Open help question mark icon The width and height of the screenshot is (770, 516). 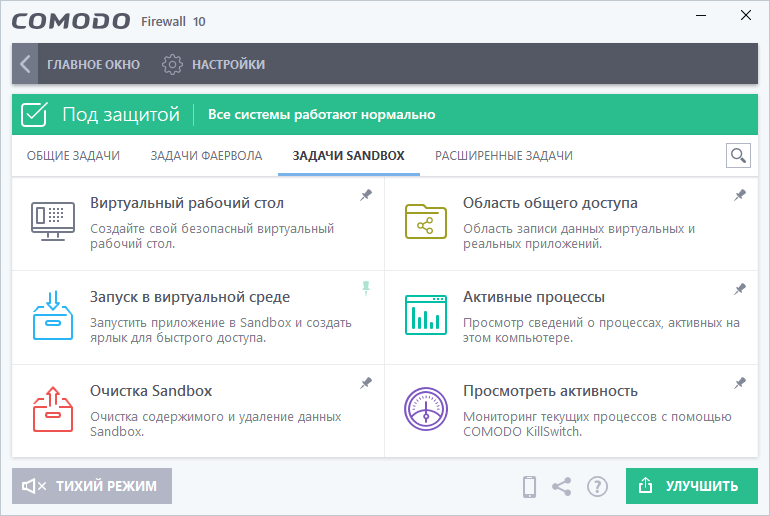click(x=597, y=487)
